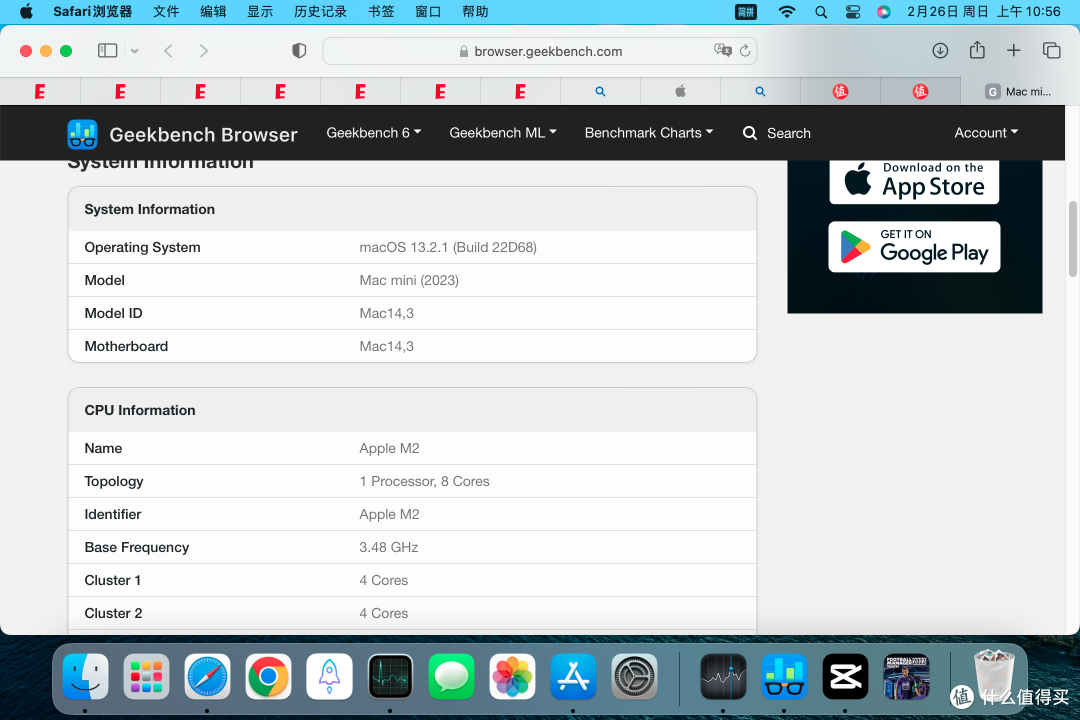Open the 历史记录 menu
The height and width of the screenshot is (720, 1080).
click(x=320, y=12)
